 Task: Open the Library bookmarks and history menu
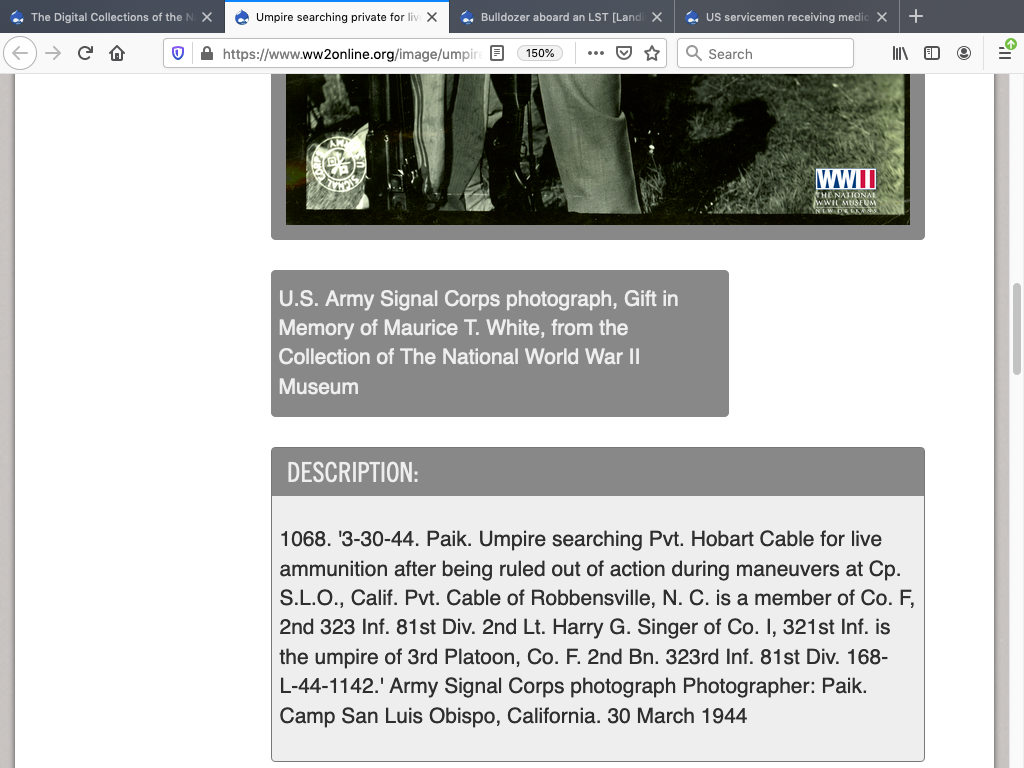click(900, 54)
